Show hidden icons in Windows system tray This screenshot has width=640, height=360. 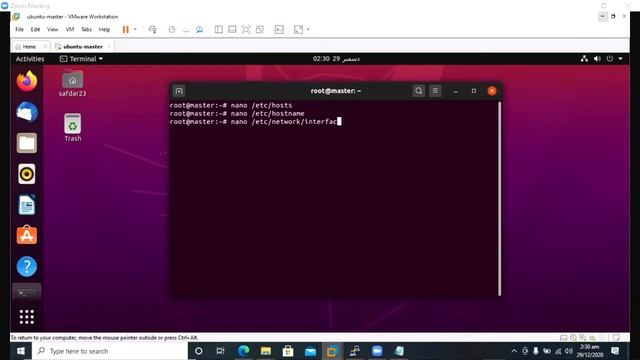pyautogui.click(x=514, y=351)
